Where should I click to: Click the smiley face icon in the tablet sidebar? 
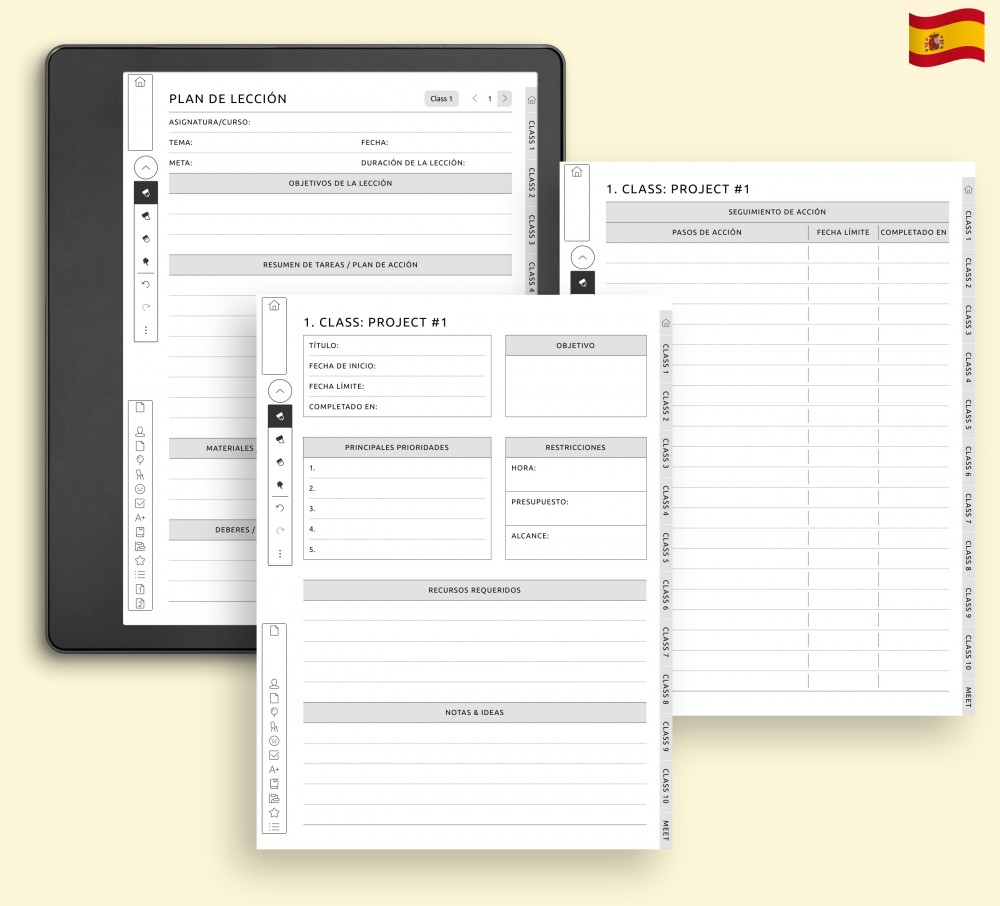[x=140, y=489]
